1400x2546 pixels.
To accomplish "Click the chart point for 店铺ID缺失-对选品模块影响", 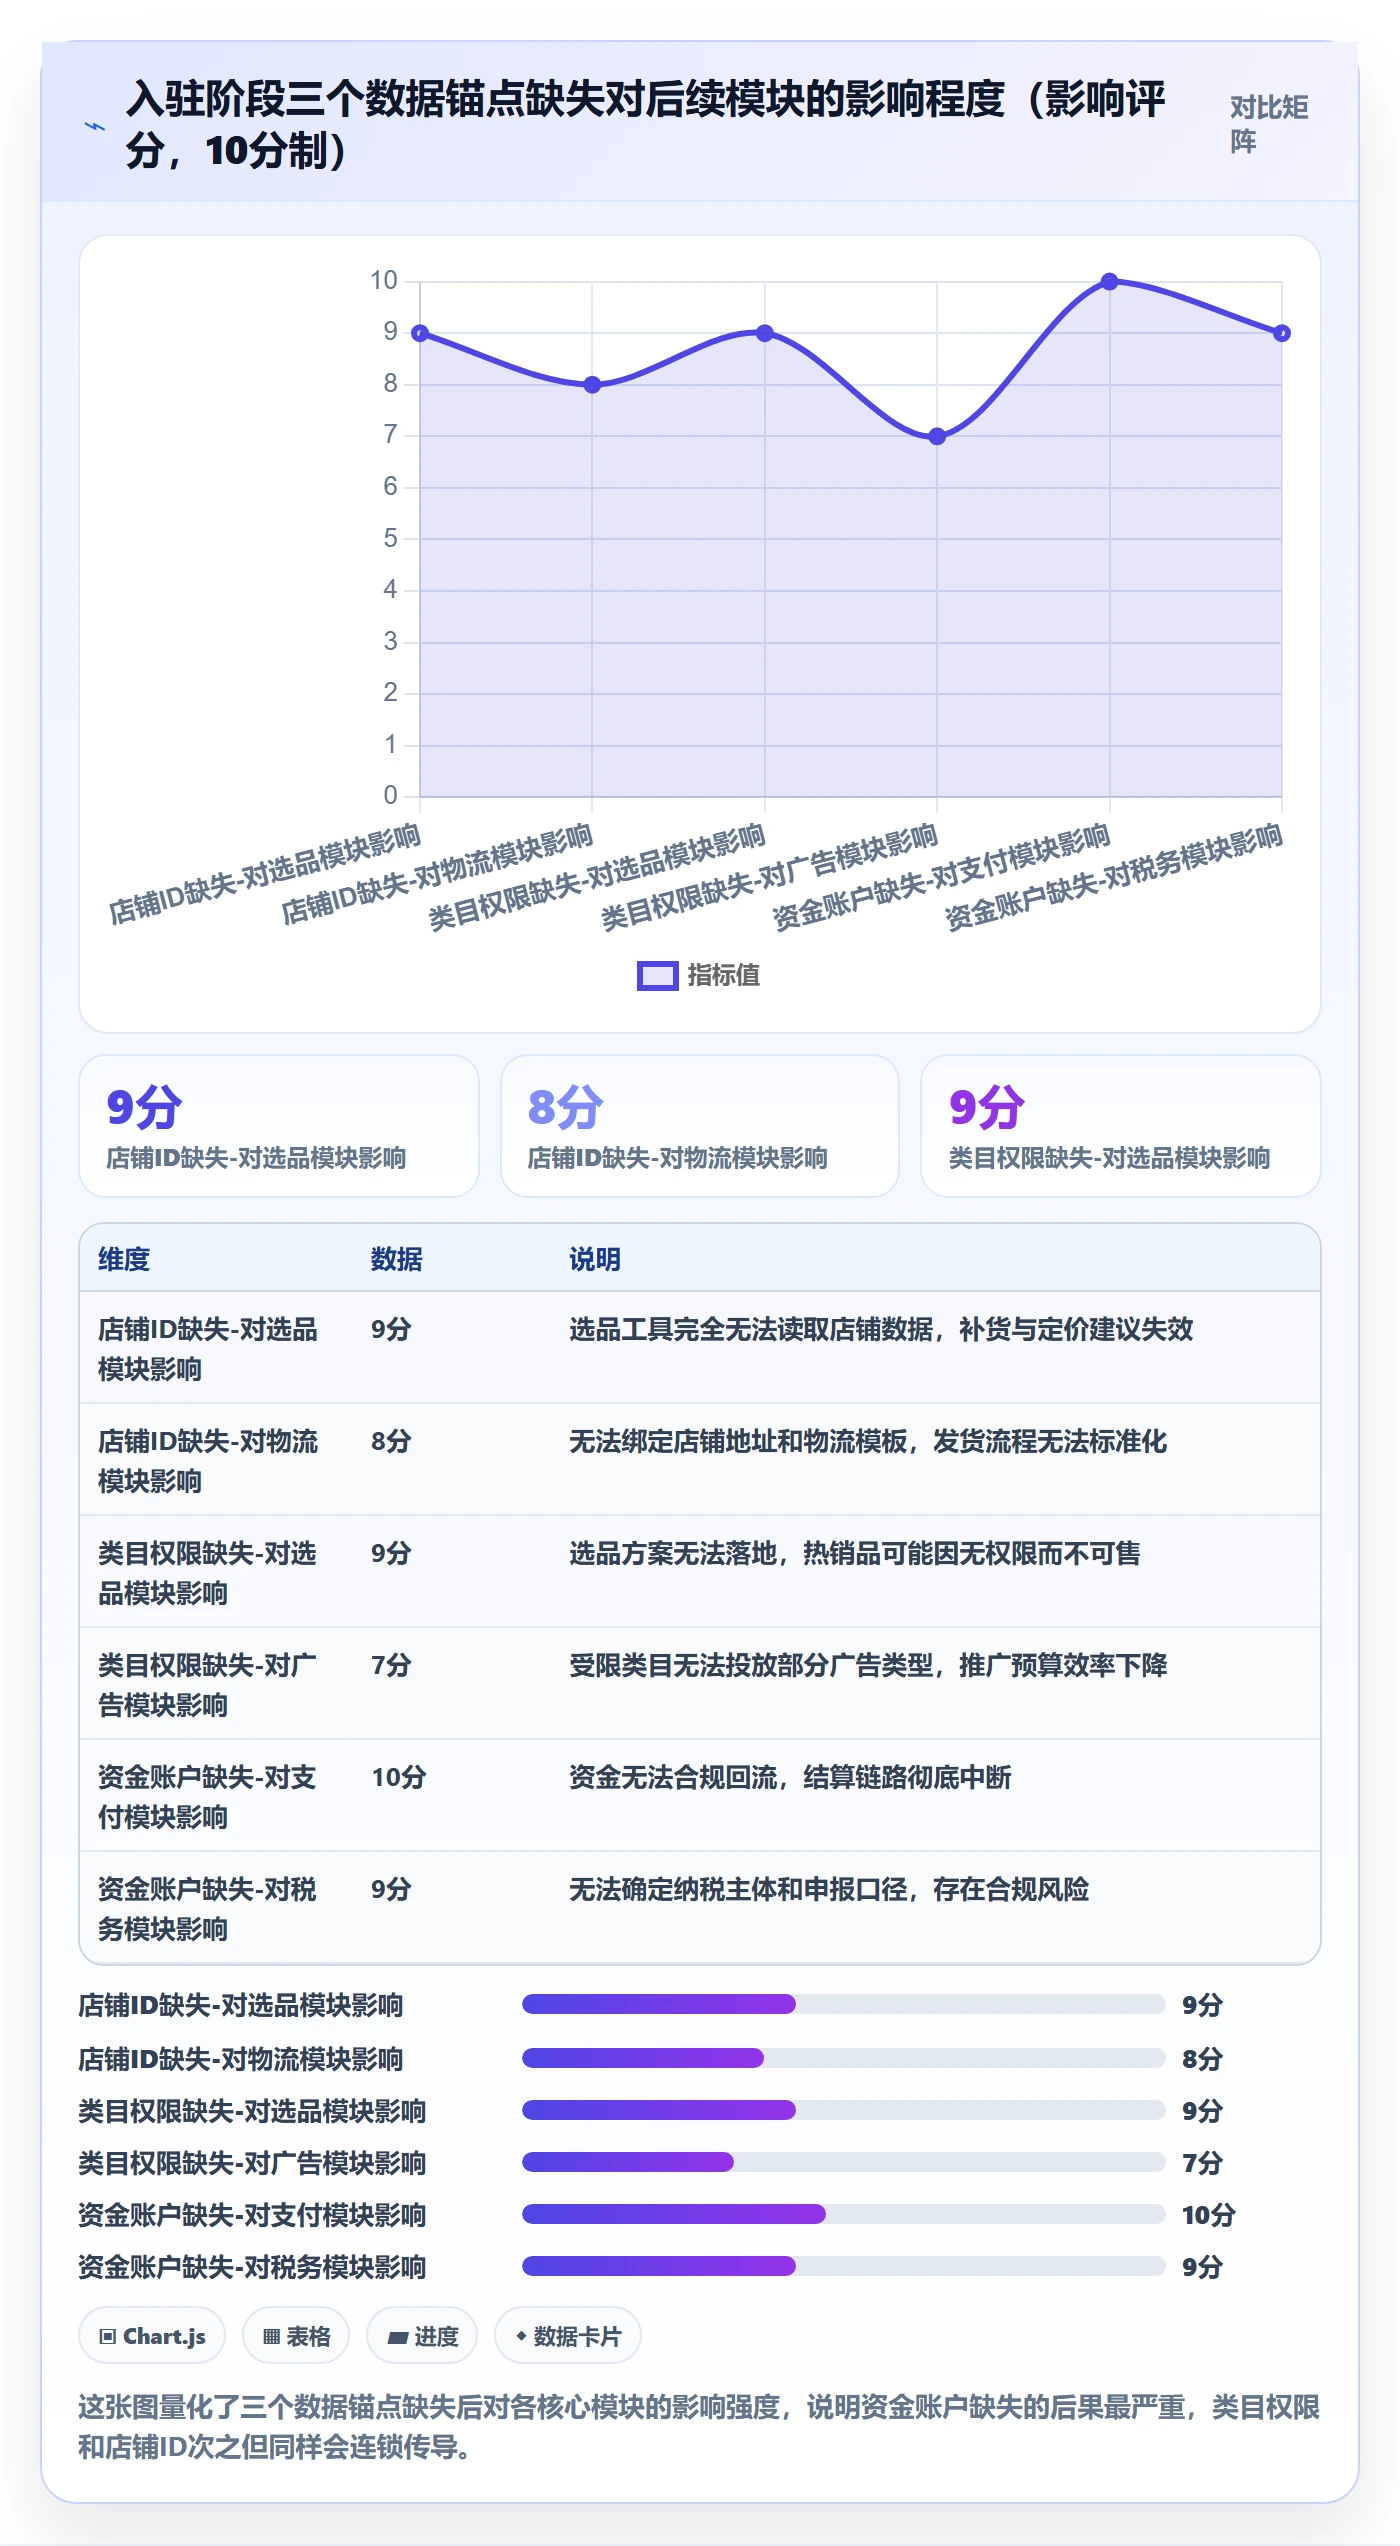I will [420, 333].
